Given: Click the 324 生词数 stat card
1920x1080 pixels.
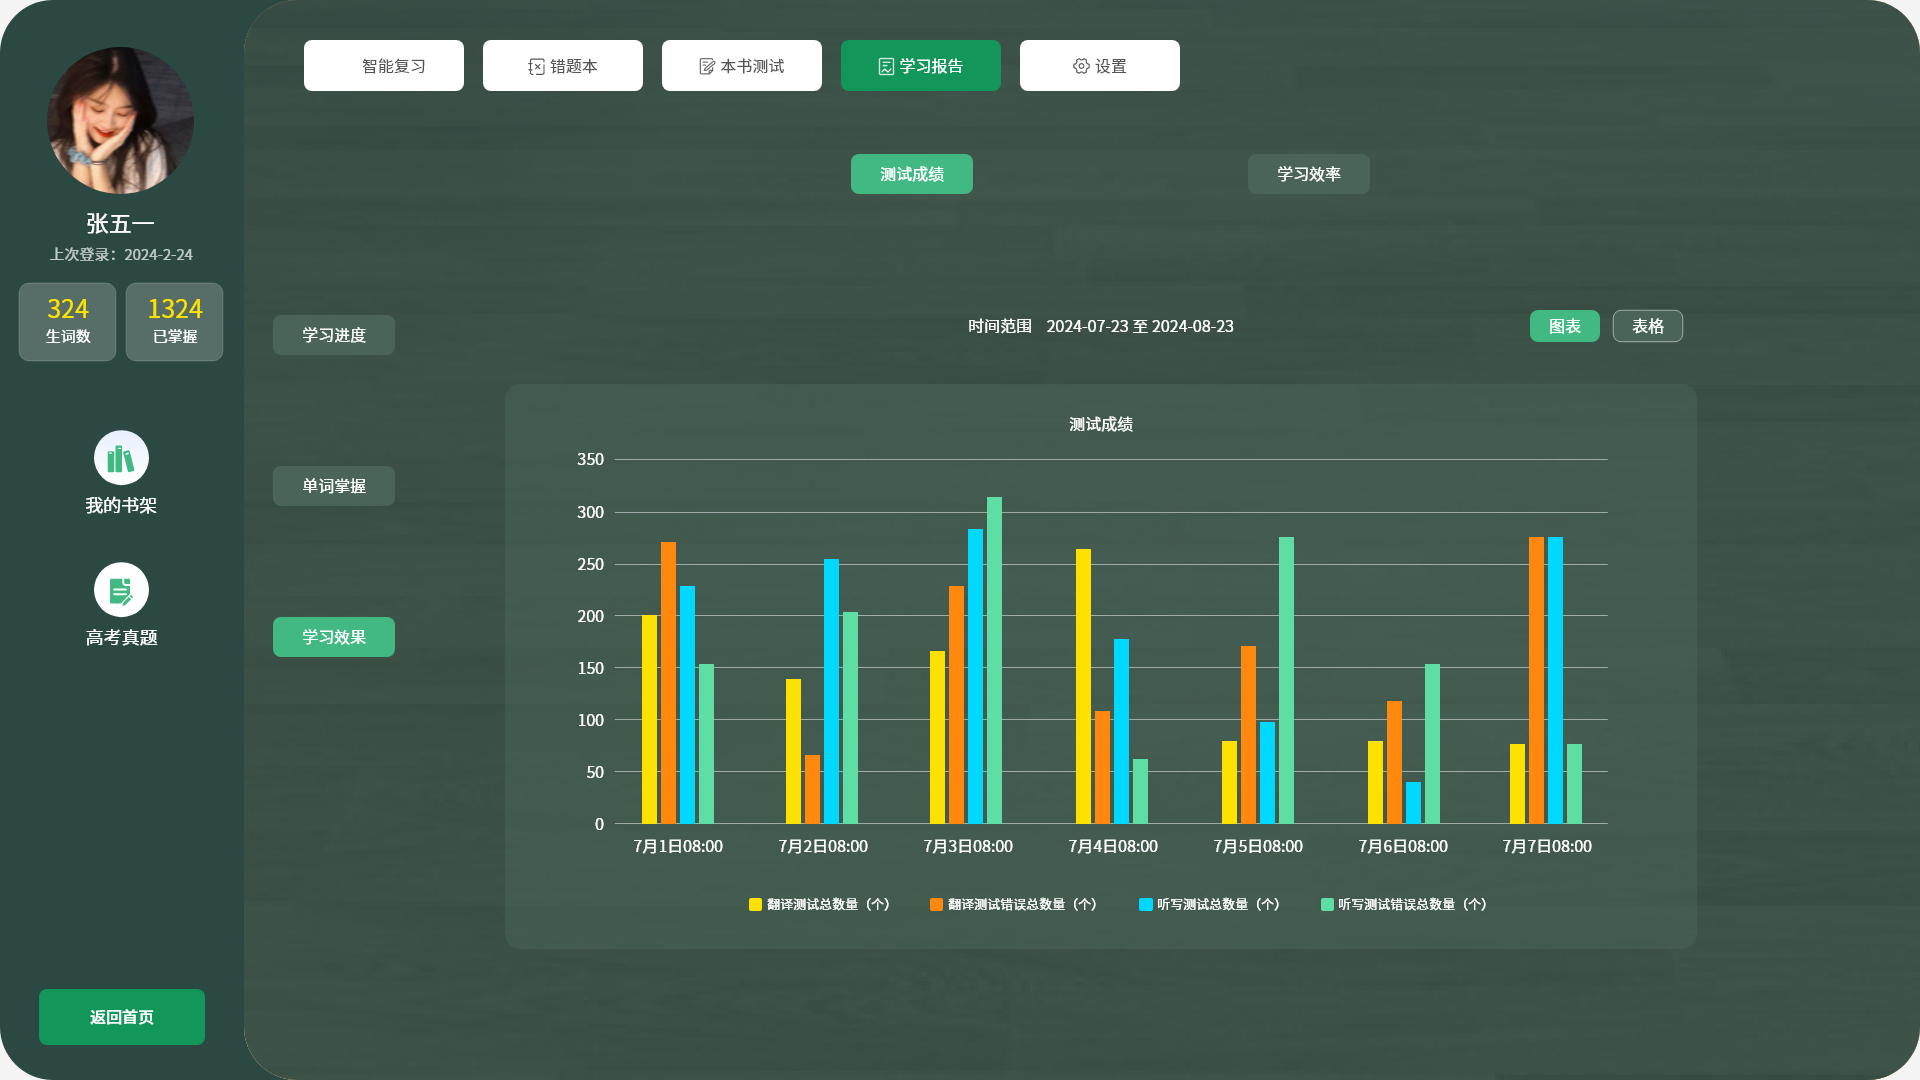Looking at the screenshot, I should click(68, 321).
